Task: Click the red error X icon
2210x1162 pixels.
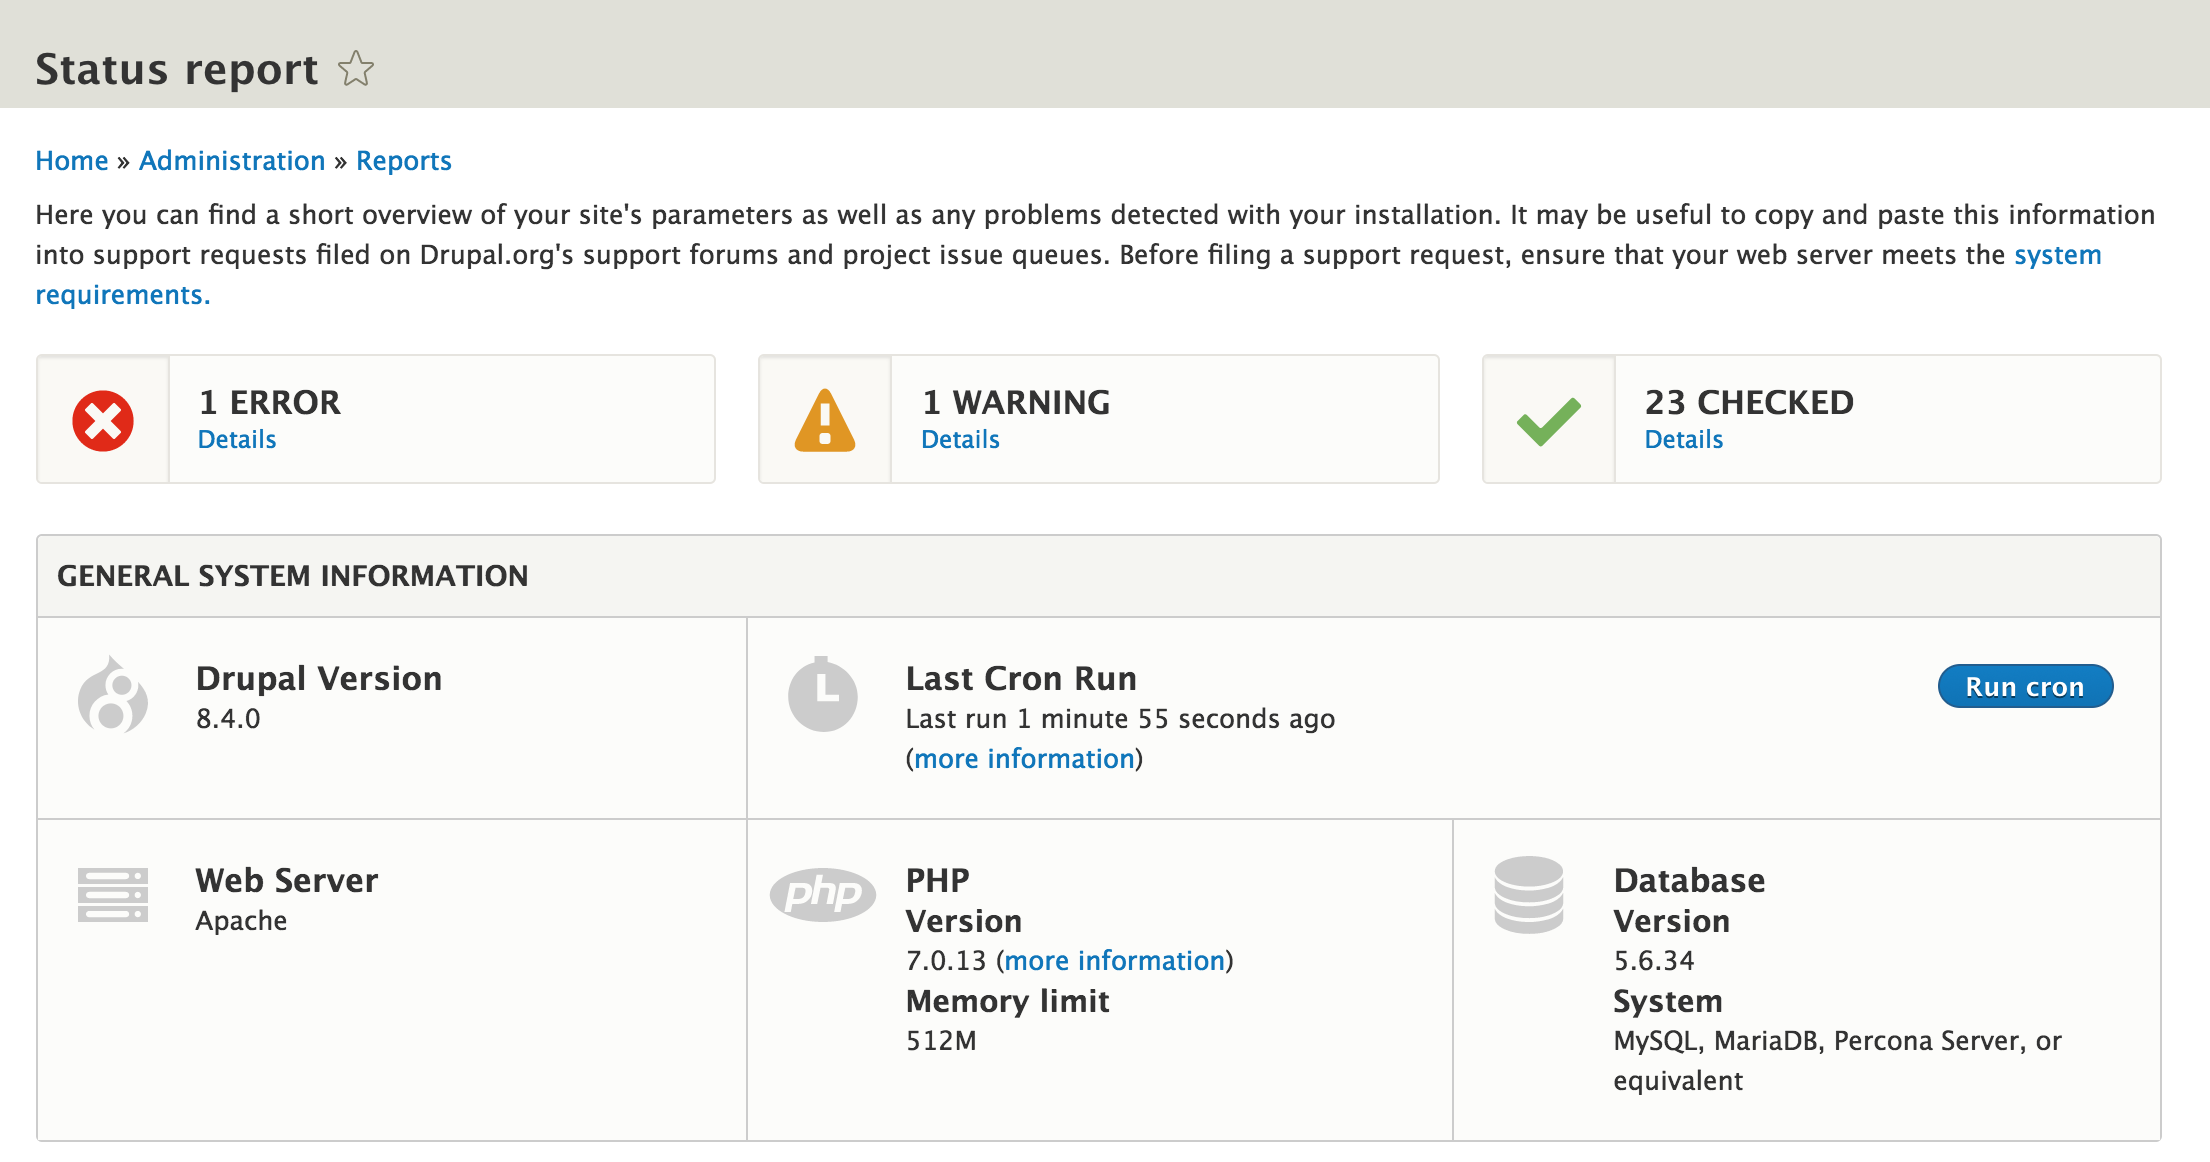Action: [103, 420]
